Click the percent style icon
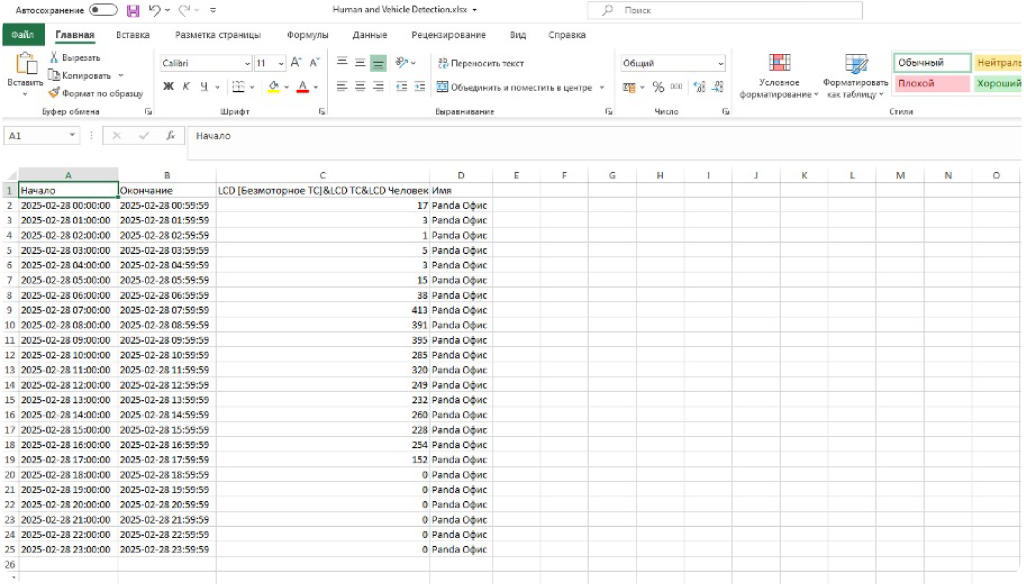 [658, 87]
